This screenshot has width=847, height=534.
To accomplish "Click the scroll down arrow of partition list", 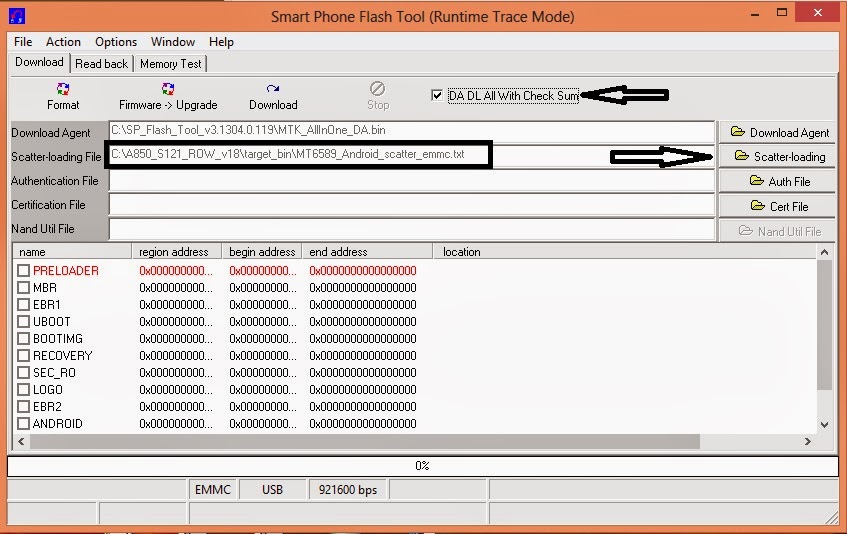I will coord(824,424).
